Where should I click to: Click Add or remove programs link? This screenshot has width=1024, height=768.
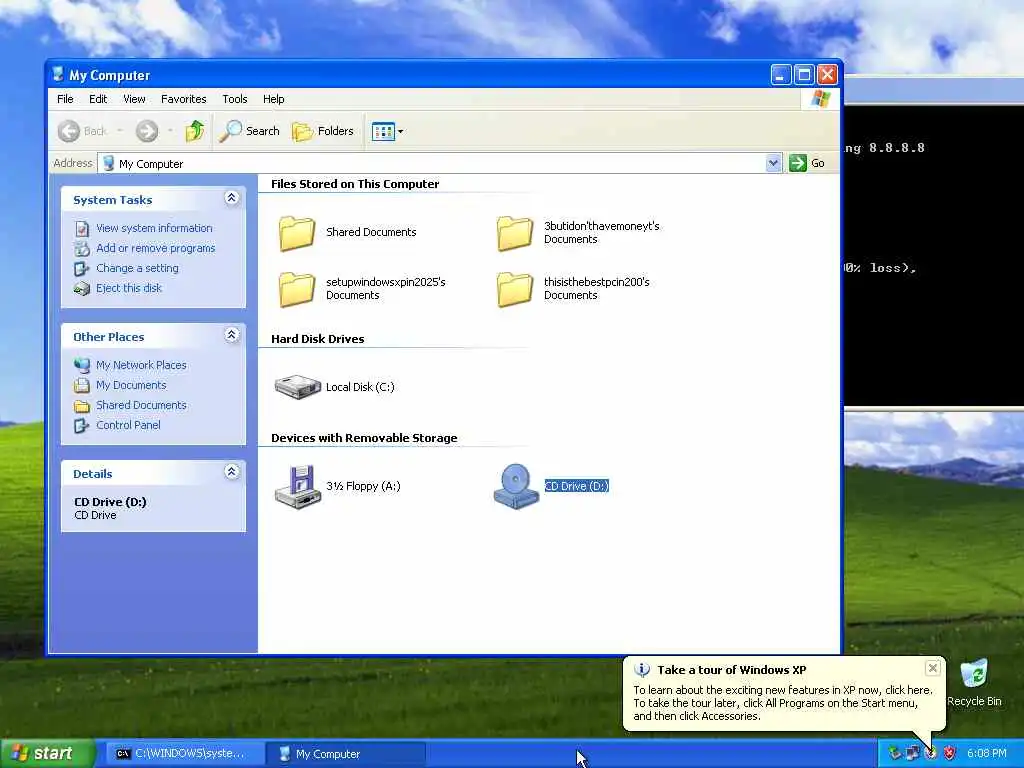coord(155,248)
